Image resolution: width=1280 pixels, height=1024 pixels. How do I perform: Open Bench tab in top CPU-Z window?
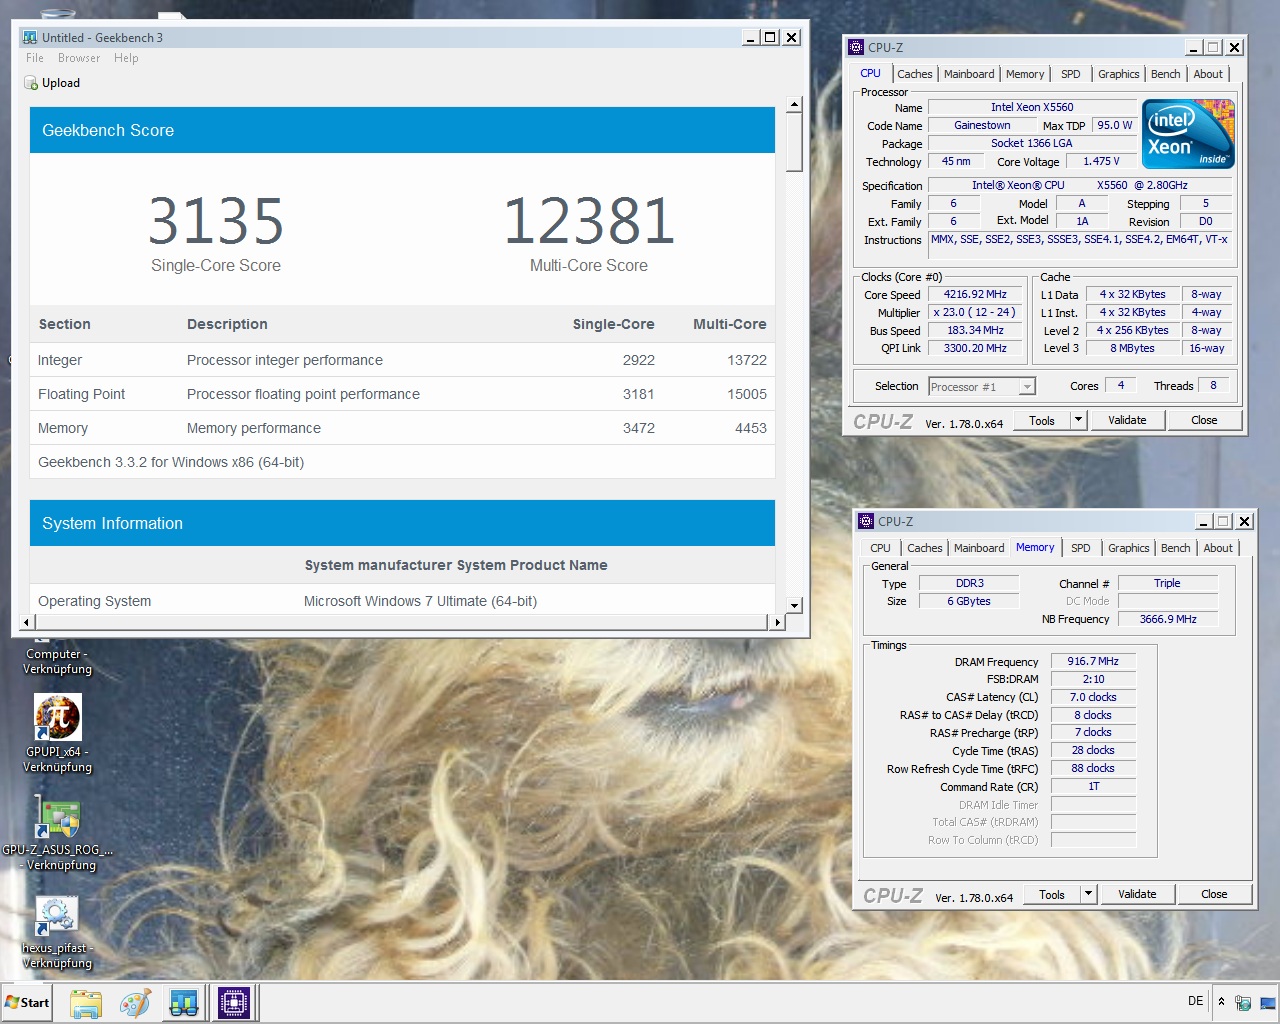pyautogui.click(x=1165, y=74)
